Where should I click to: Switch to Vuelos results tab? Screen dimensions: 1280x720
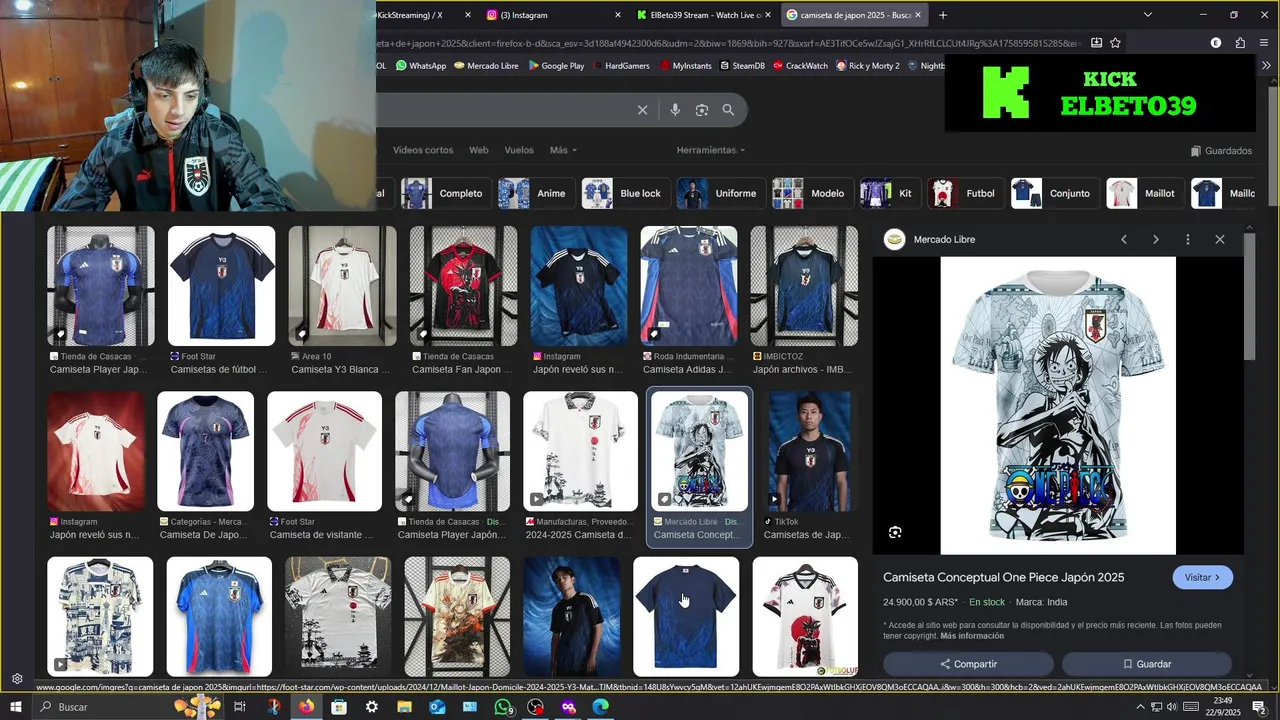519,150
